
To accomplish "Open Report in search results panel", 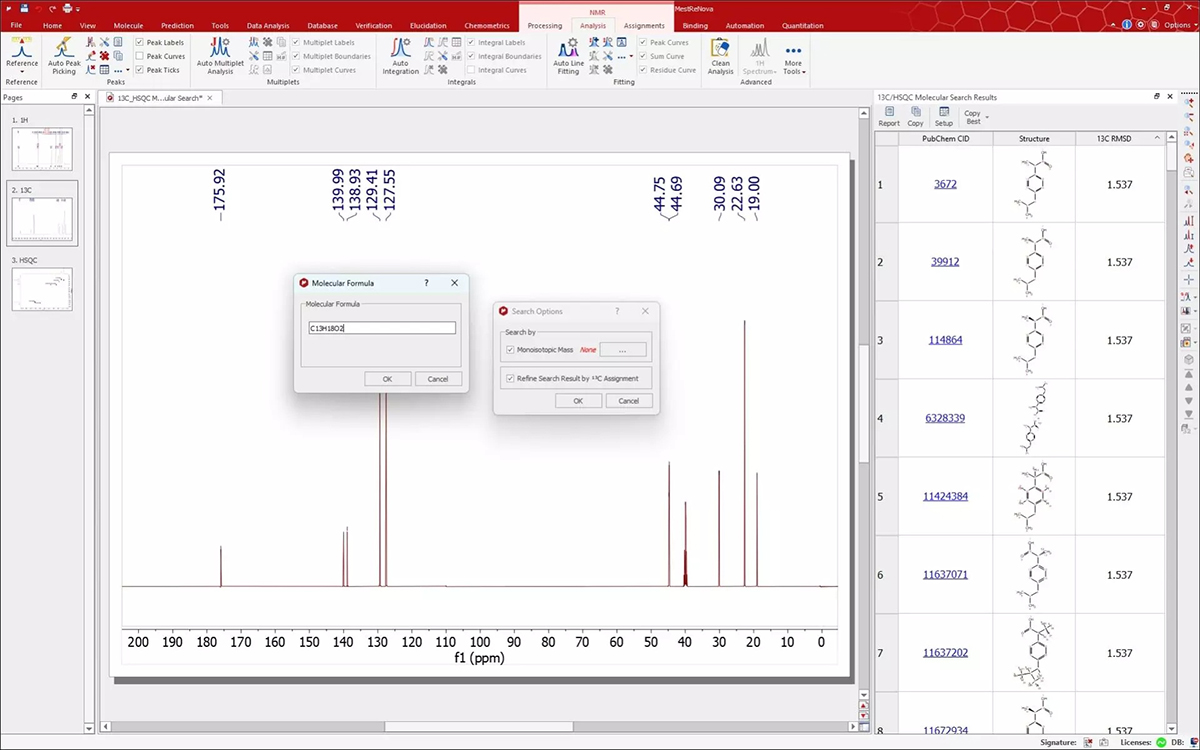I will [x=889, y=116].
